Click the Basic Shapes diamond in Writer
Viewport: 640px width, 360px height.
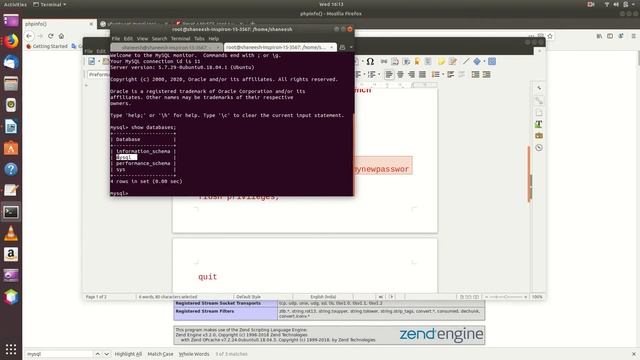pyautogui.click(x=477, y=61)
